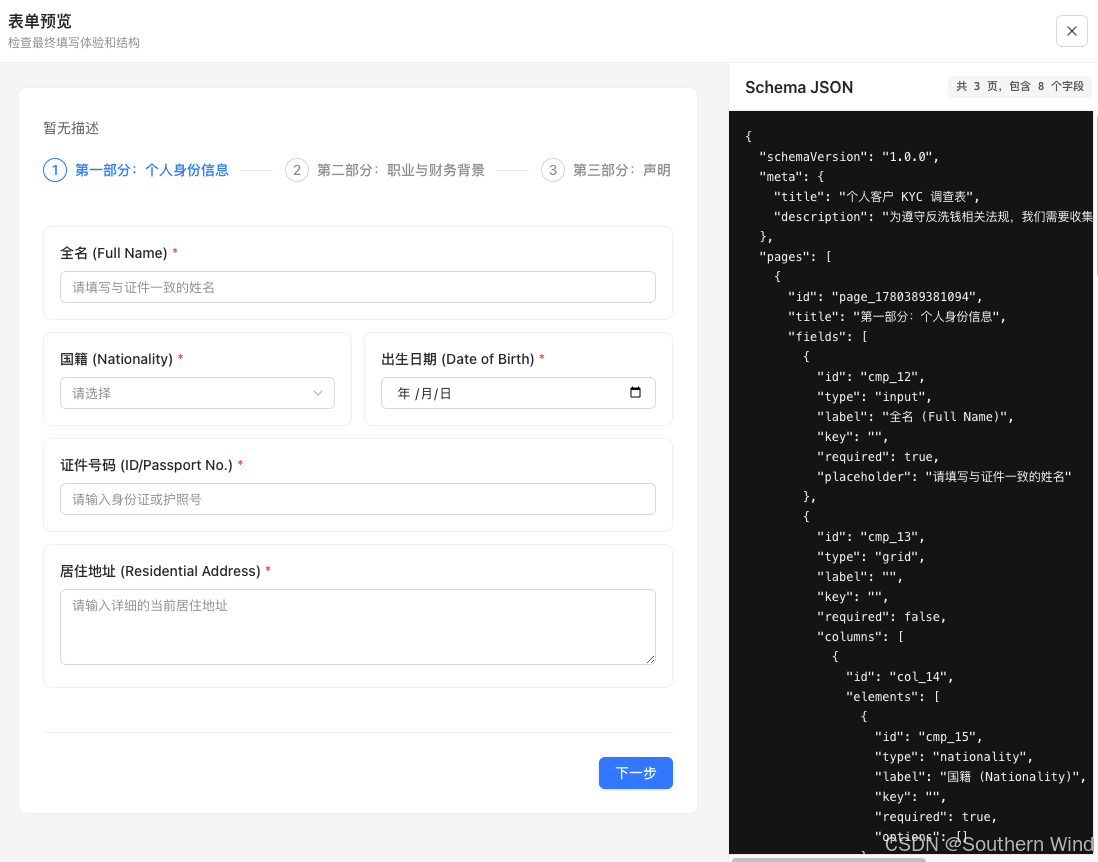Click the "placeholder": "请填写与证件一致的姓名" line
Image resolution: width=1098 pixels, height=862 pixels.
[x=944, y=477]
